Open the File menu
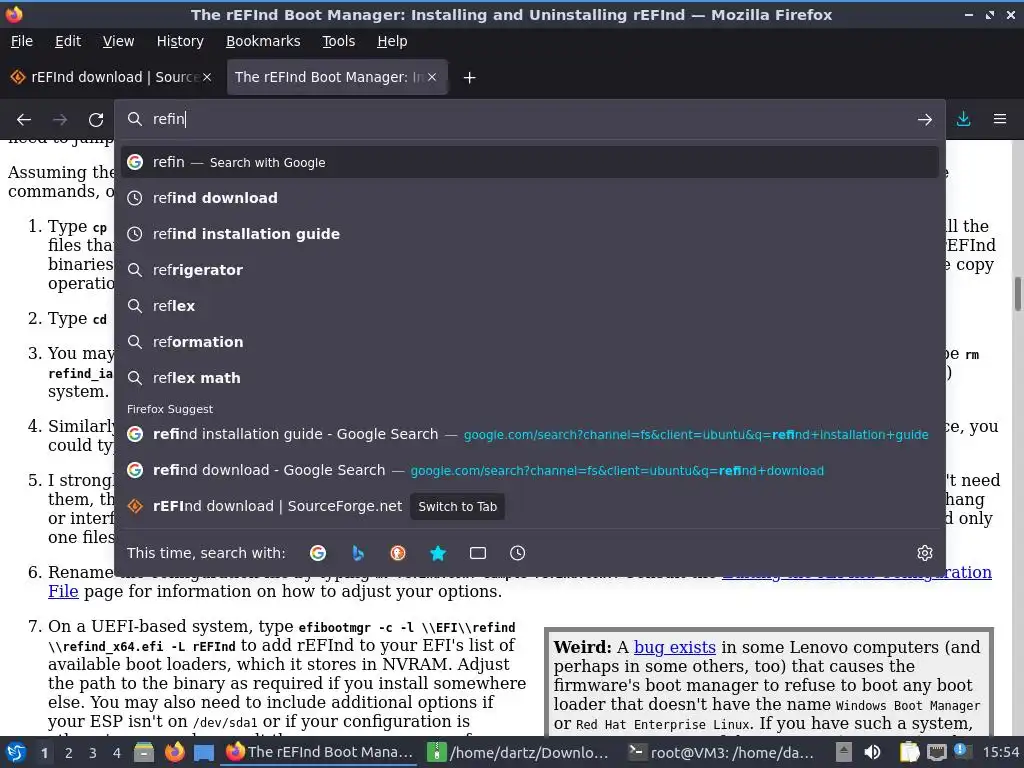The height and width of the screenshot is (768, 1024). 22,41
